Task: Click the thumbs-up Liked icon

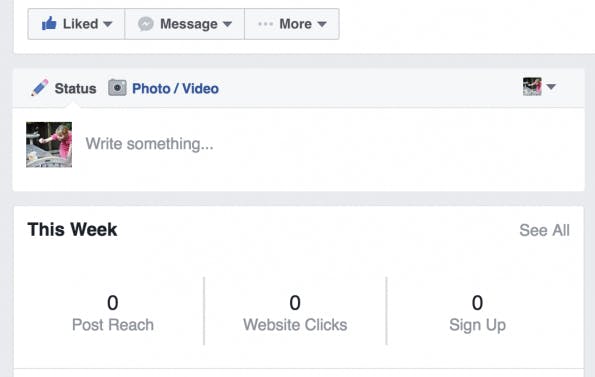Action: click(x=49, y=24)
